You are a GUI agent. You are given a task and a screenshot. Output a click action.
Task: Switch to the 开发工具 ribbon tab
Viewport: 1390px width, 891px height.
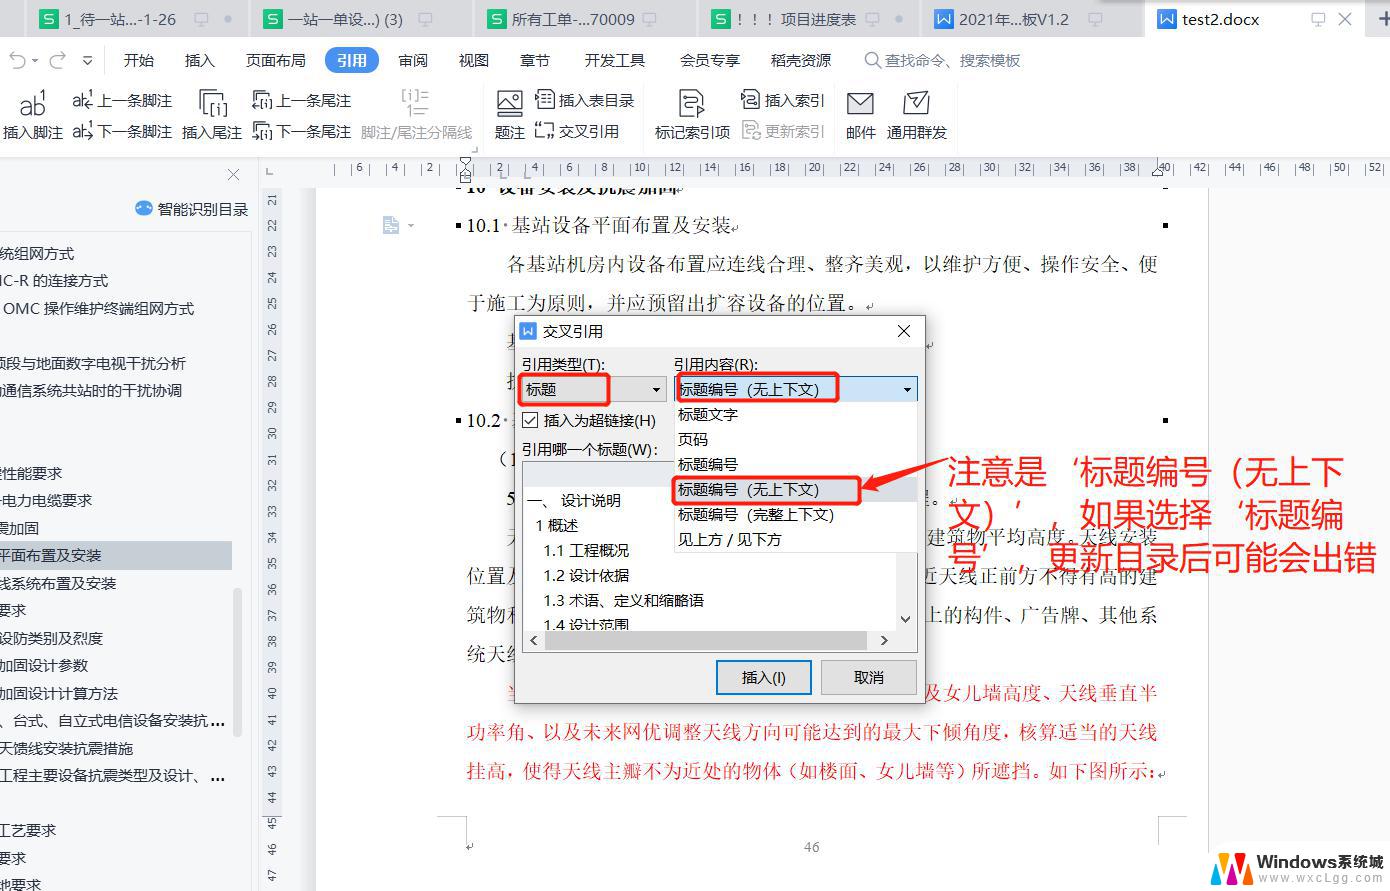click(x=615, y=60)
